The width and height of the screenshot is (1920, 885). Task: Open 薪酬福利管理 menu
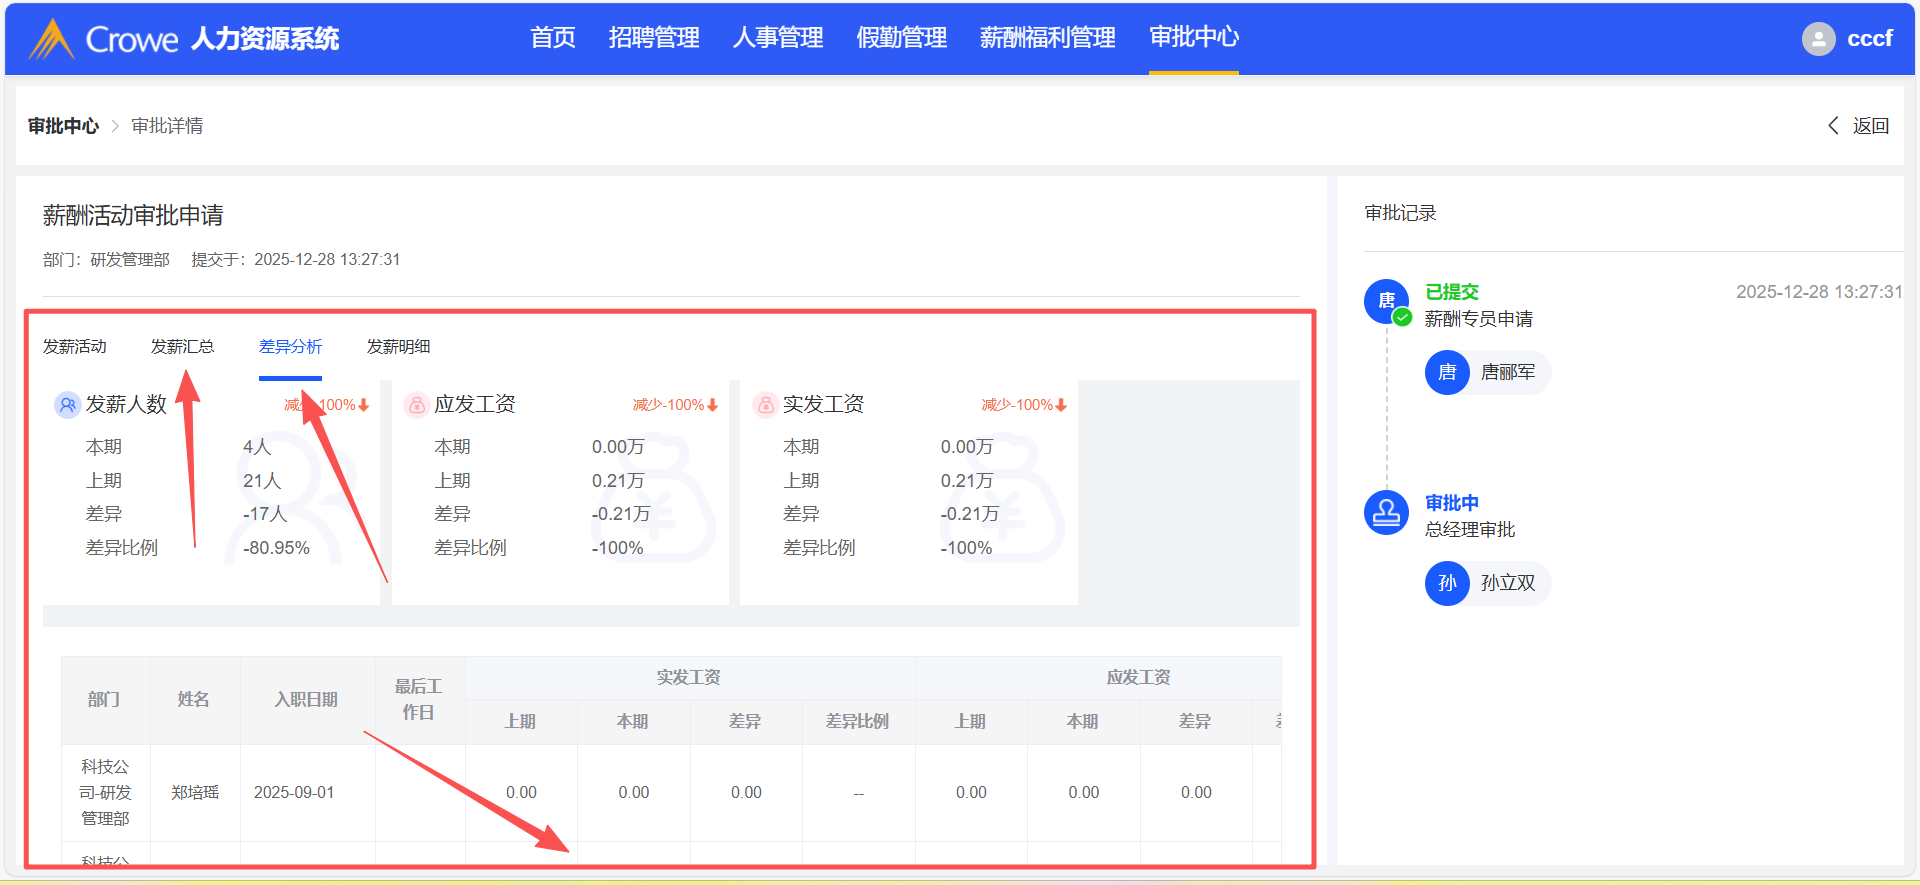coord(1048,38)
